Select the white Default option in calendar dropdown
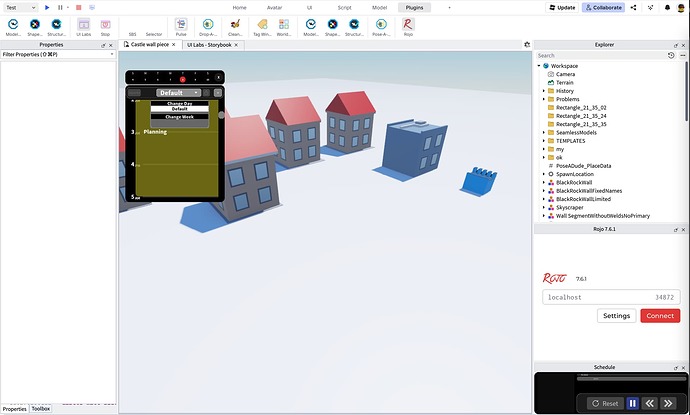This screenshot has width=690, height=415. coord(180,109)
